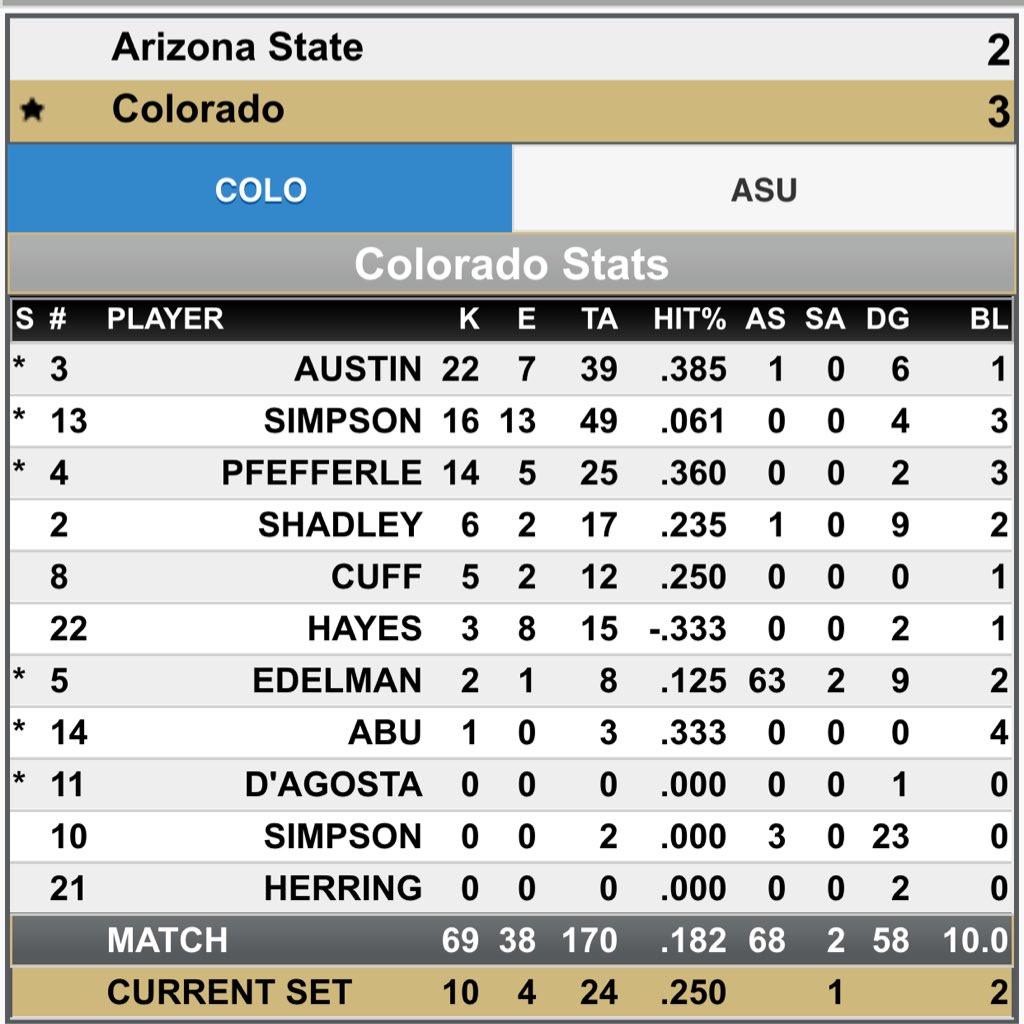The image size is (1024, 1024).
Task: Switch to the ASU tab
Action: (x=764, y=189)
